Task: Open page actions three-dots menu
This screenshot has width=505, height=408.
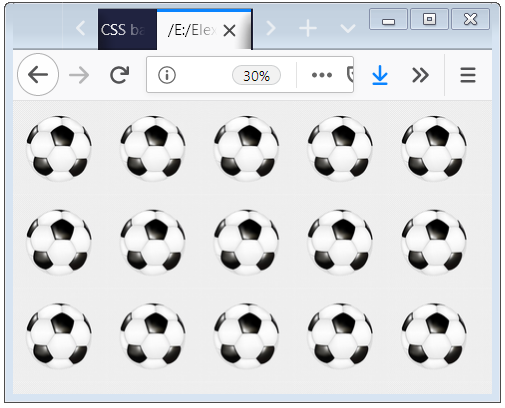Action: click(322, 75)
